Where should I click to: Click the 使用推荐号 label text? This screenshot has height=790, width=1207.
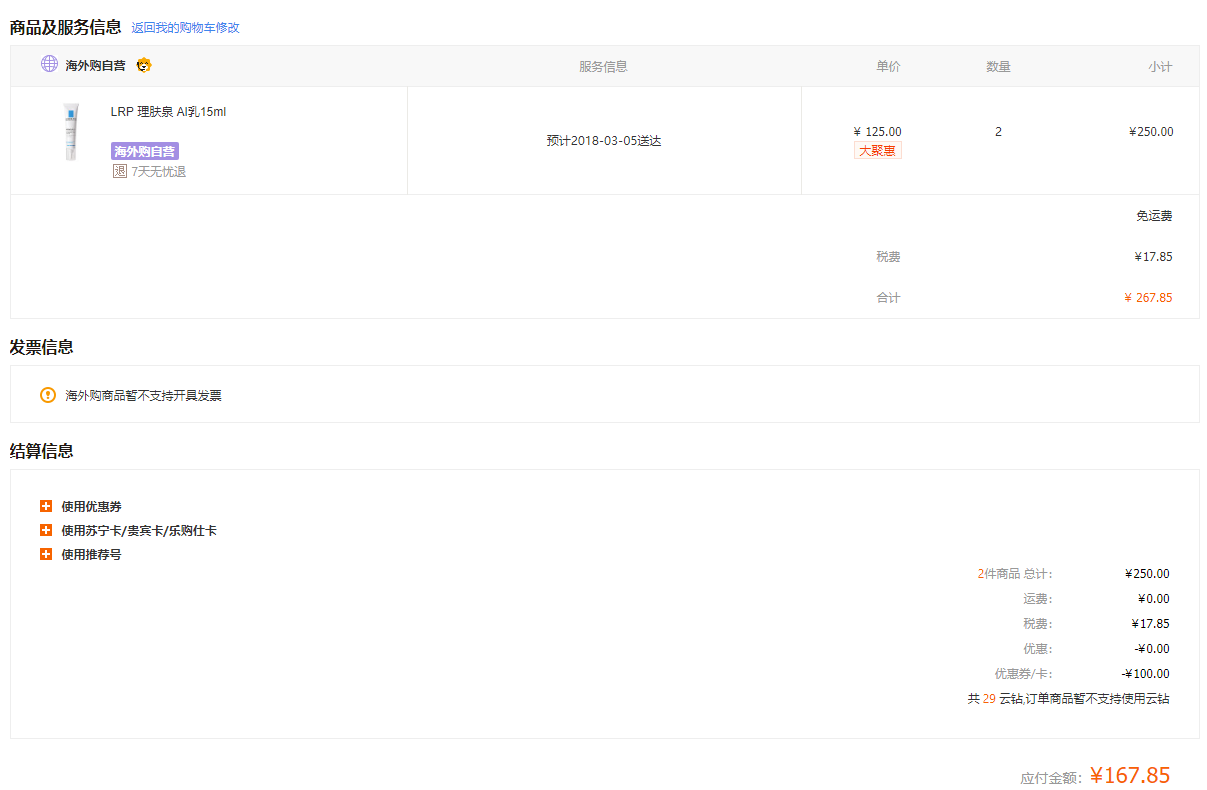(x=91, y=555)
